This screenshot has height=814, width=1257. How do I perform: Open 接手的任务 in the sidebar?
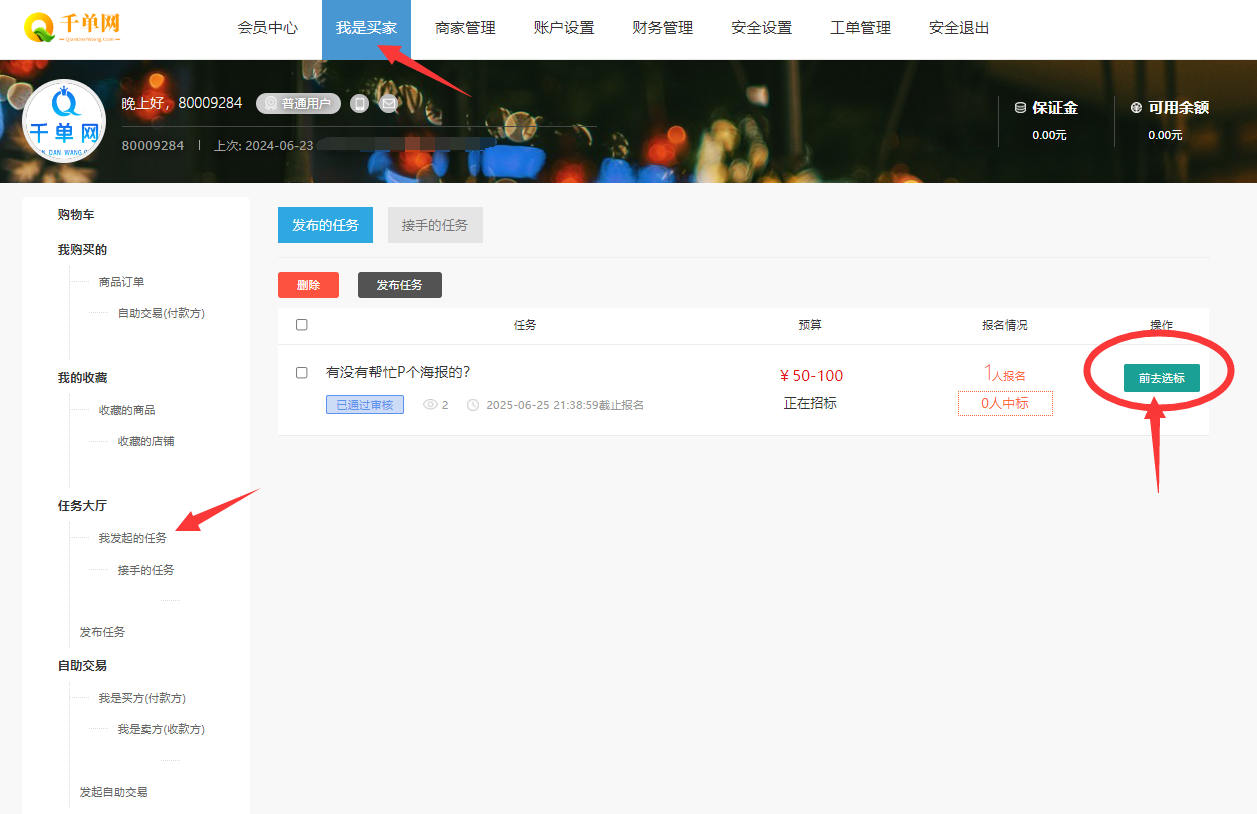146,570
